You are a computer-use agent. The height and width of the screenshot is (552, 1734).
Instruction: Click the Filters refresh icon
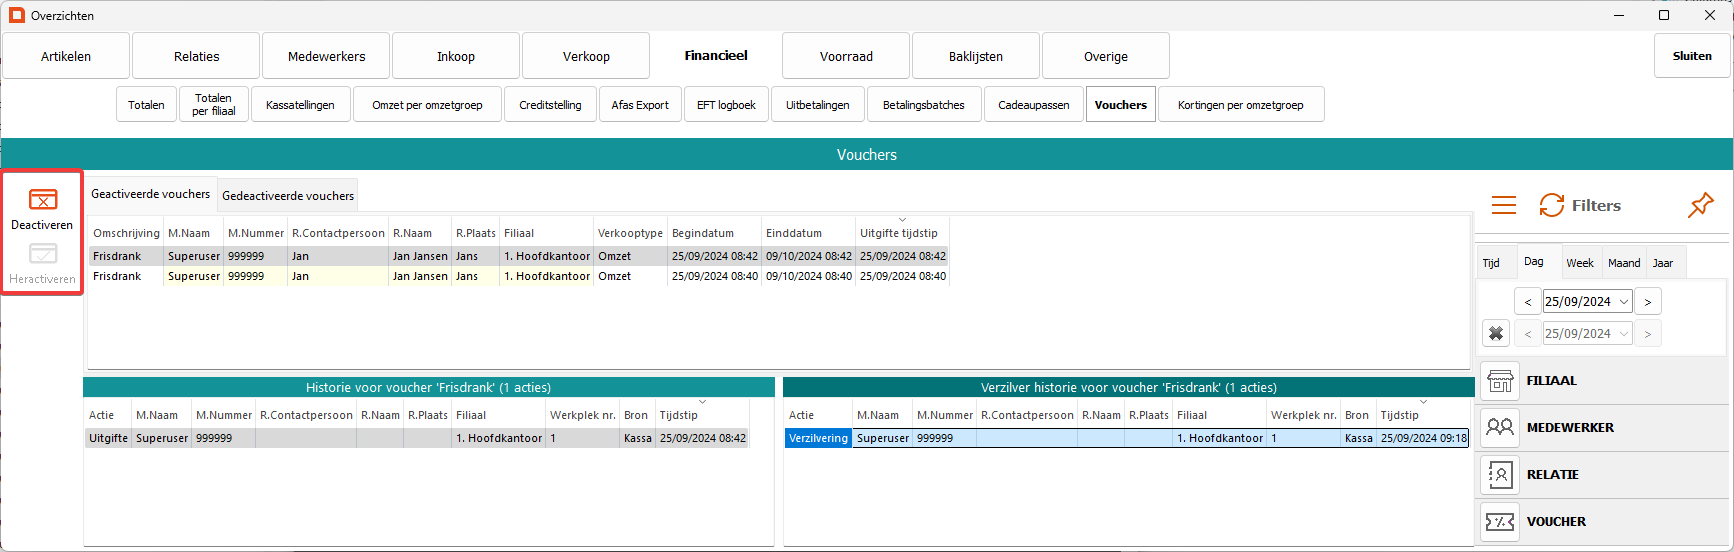click(x=1551, y=206)
